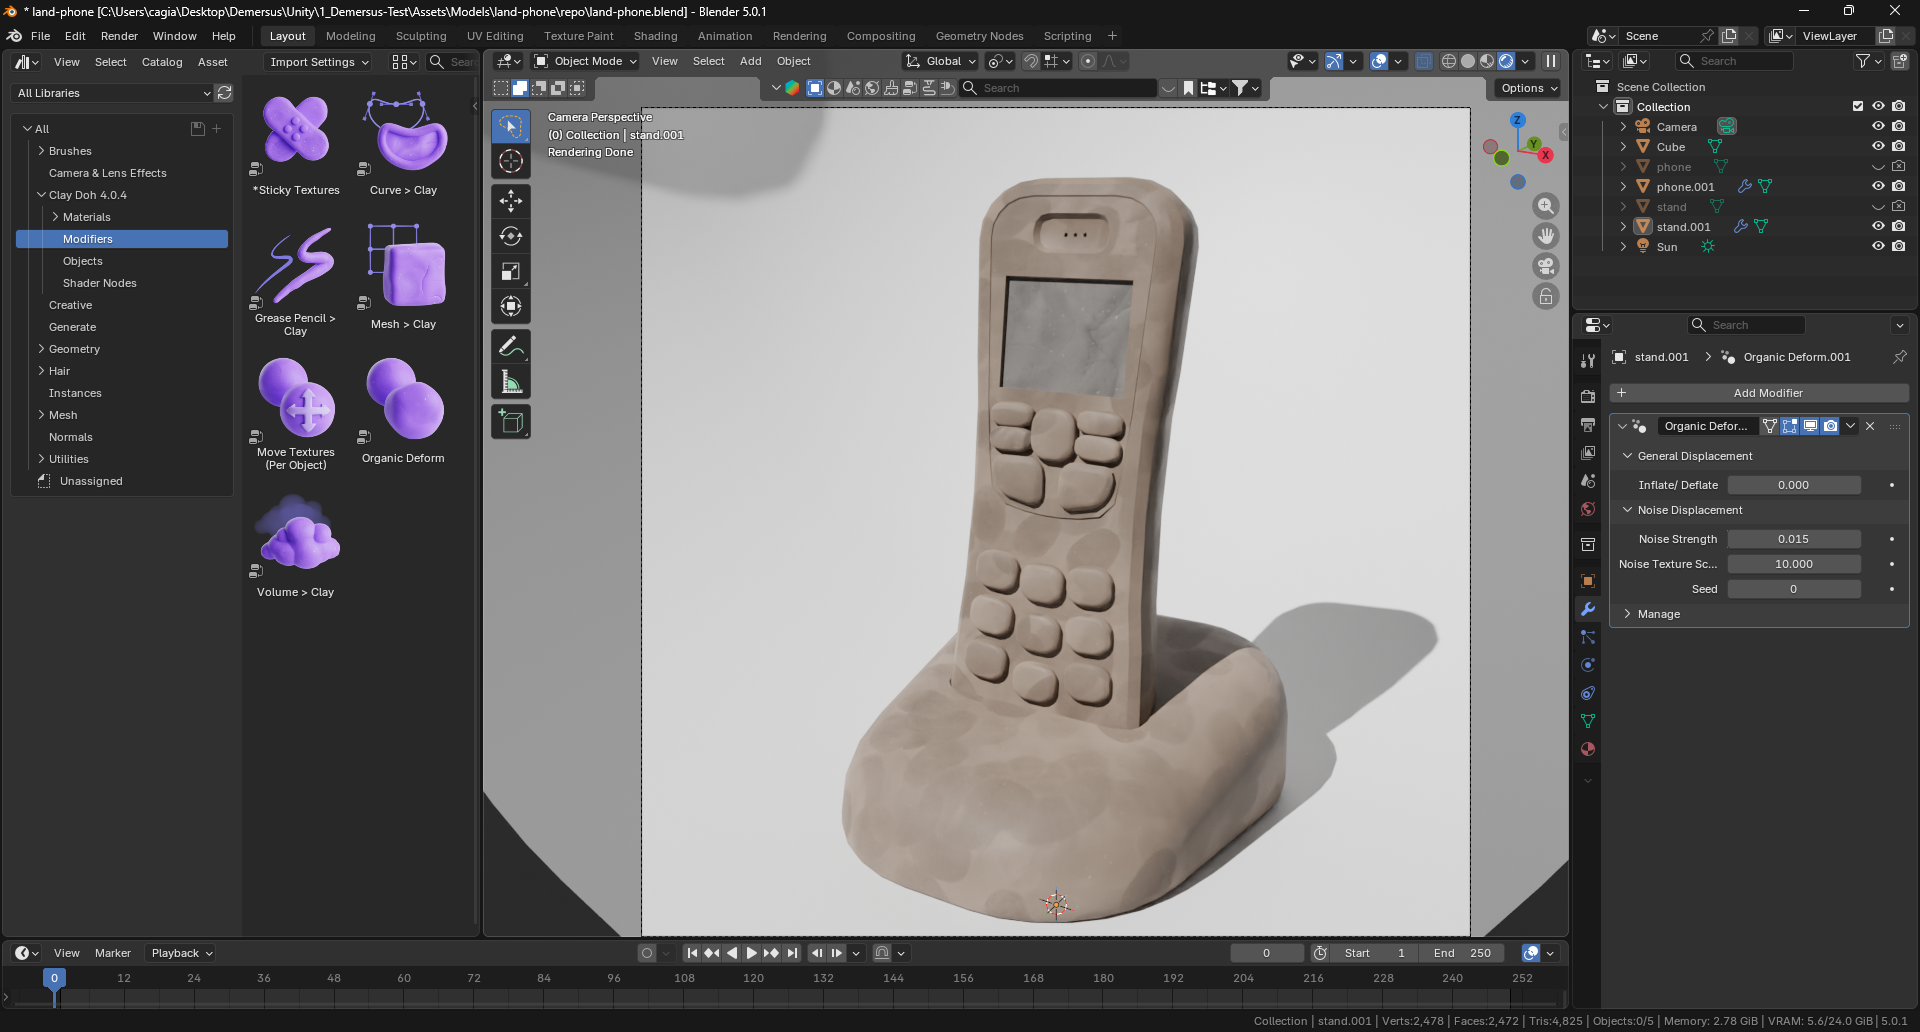Select the Rotate tool

tap(510, 236)
